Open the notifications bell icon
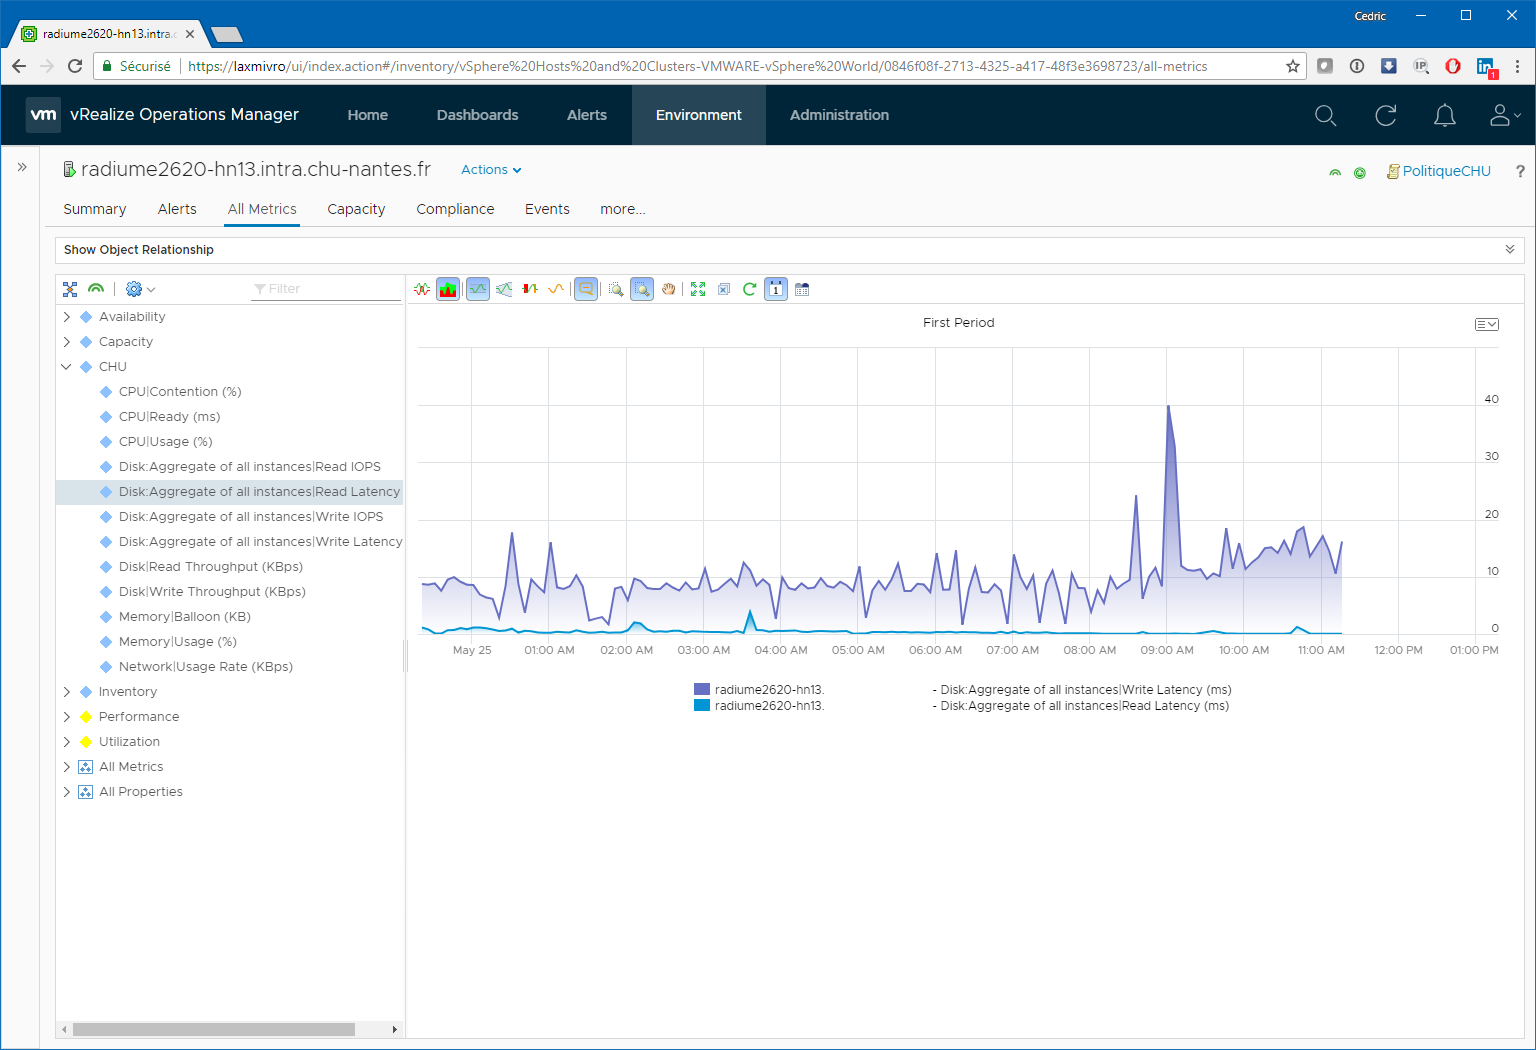The height and width of the screenshot is (1050, 1536). (1445, 115)
